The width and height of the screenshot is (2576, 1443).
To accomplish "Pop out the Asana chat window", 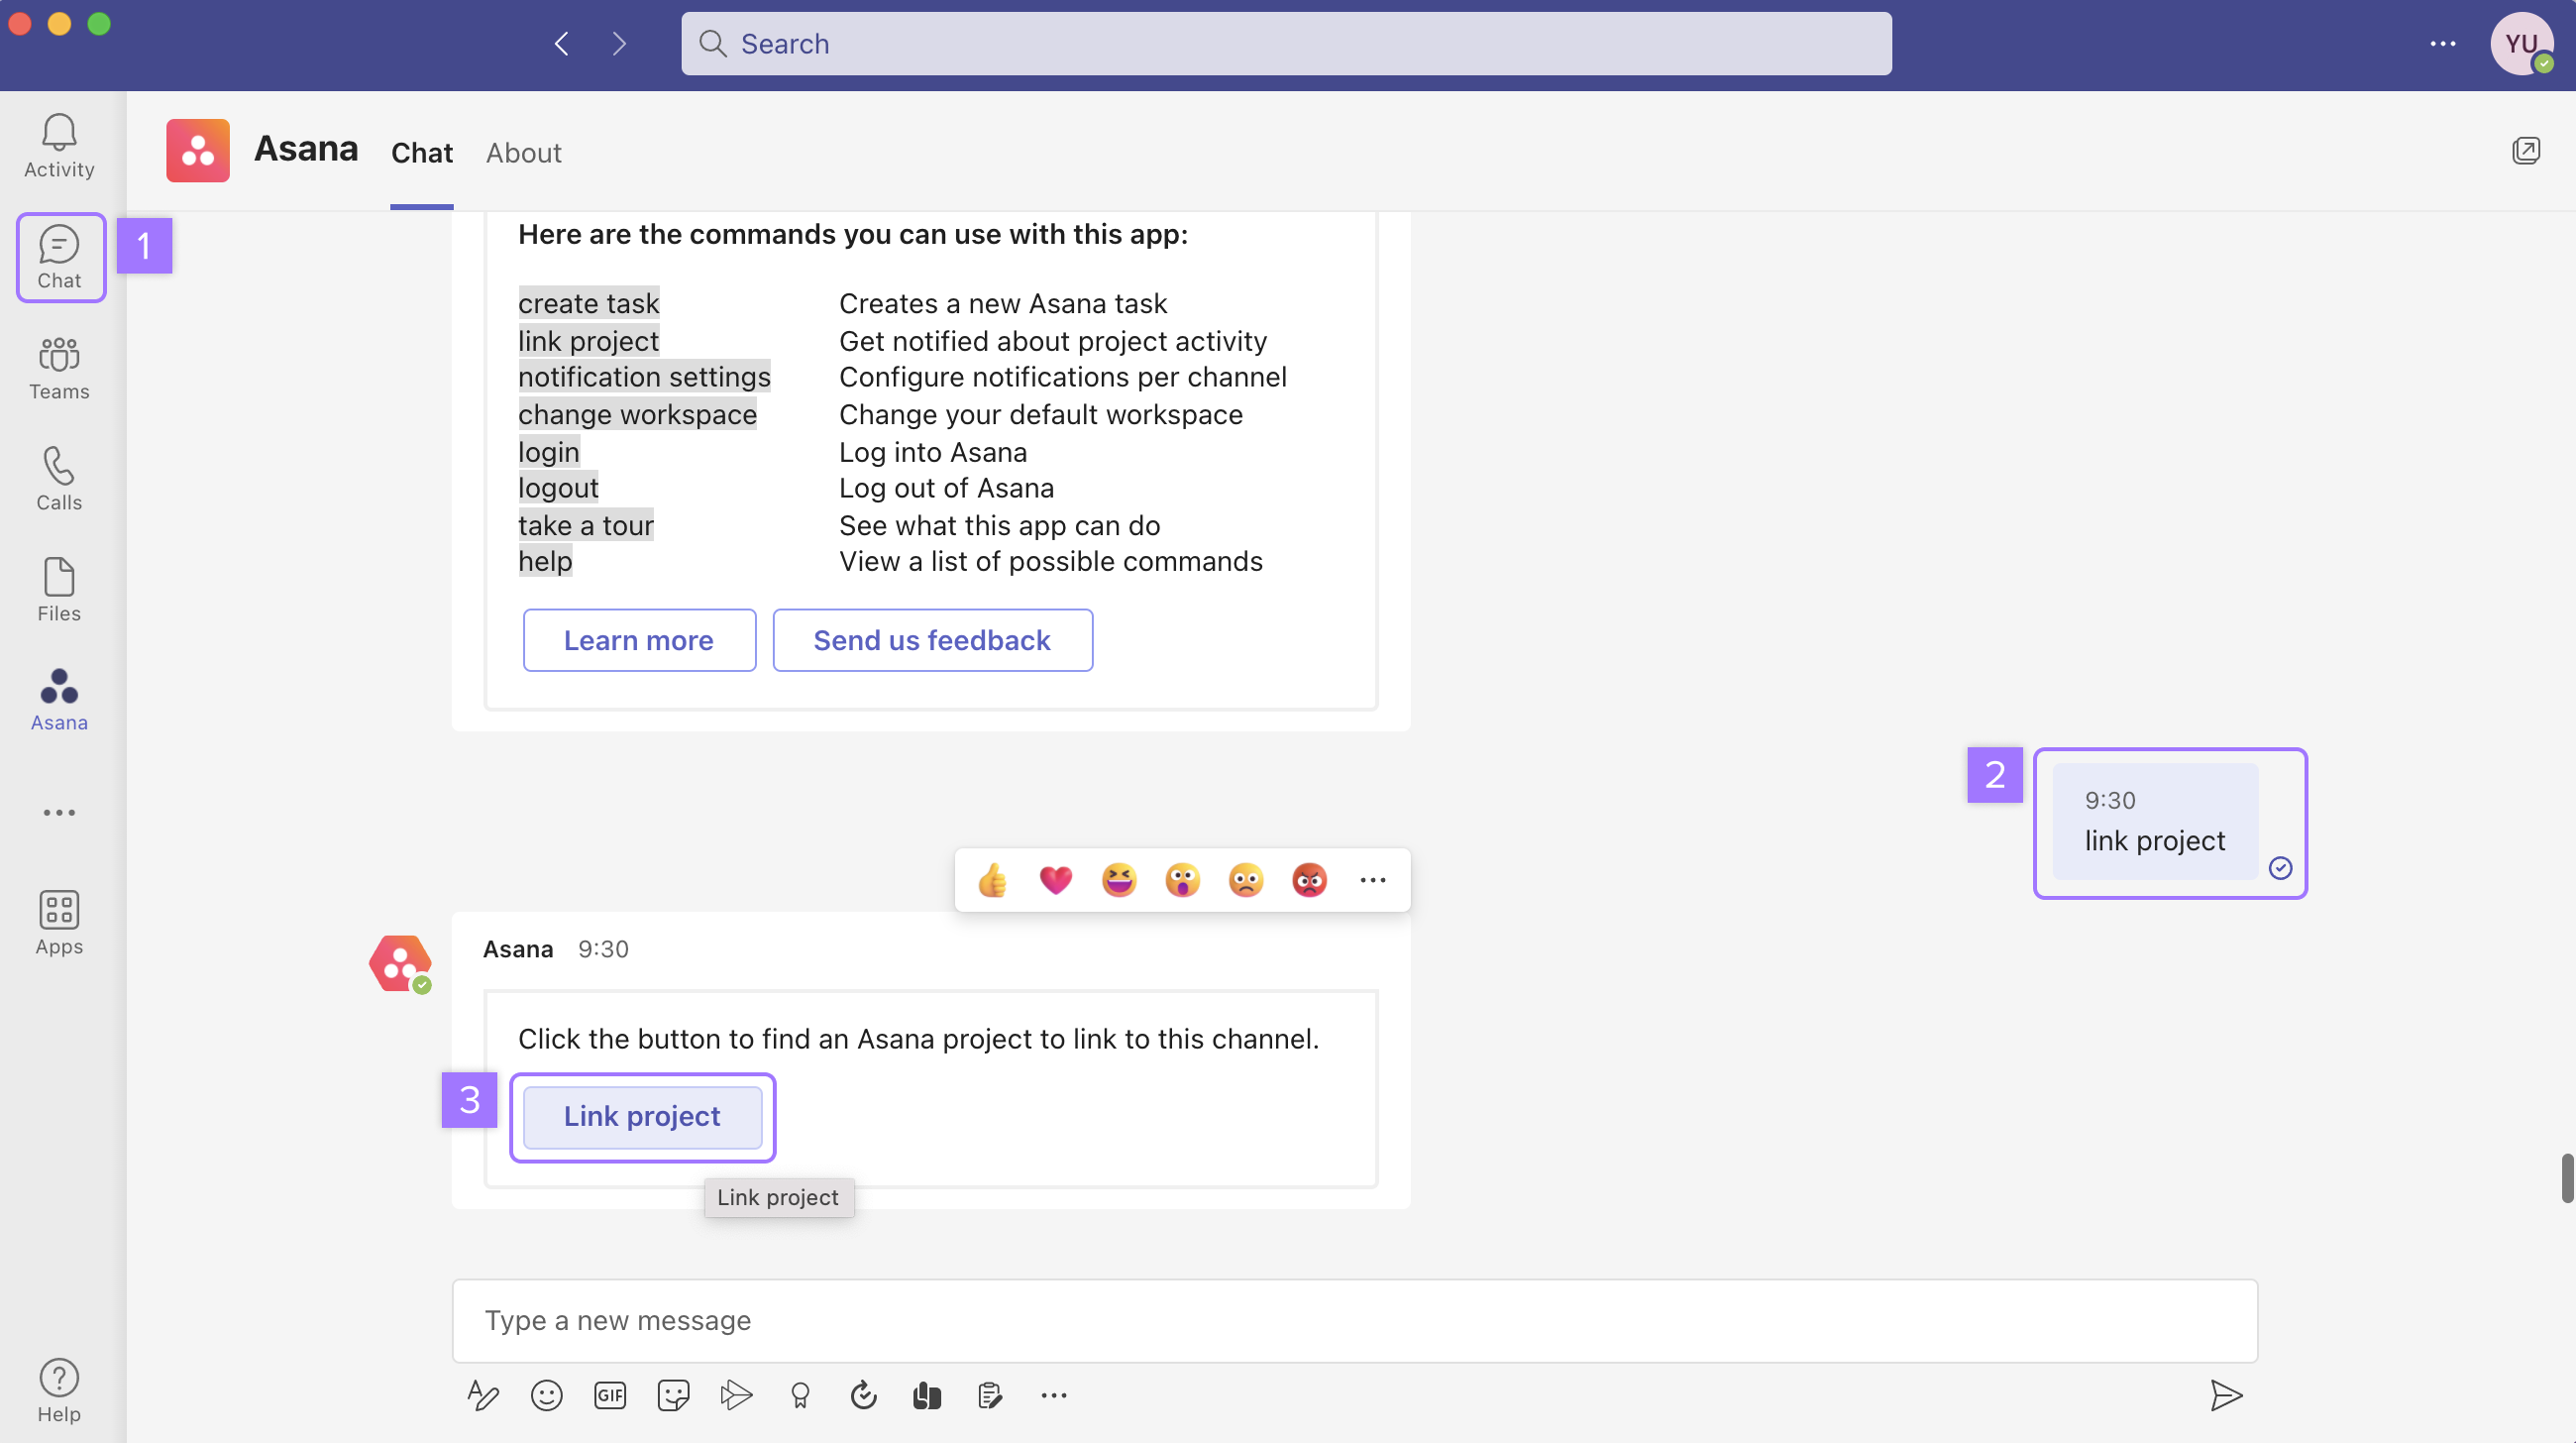I will [x=2526, y=151].
